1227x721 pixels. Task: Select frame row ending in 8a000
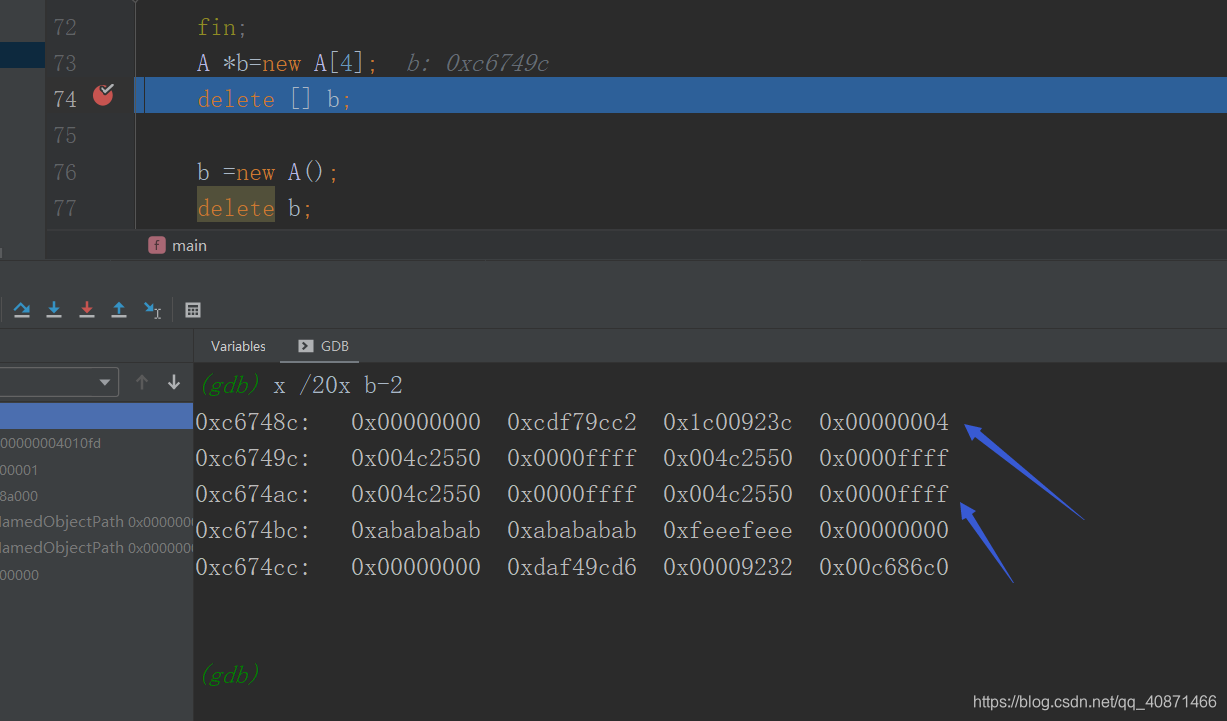pyautogui.click(x=96, y=496)
